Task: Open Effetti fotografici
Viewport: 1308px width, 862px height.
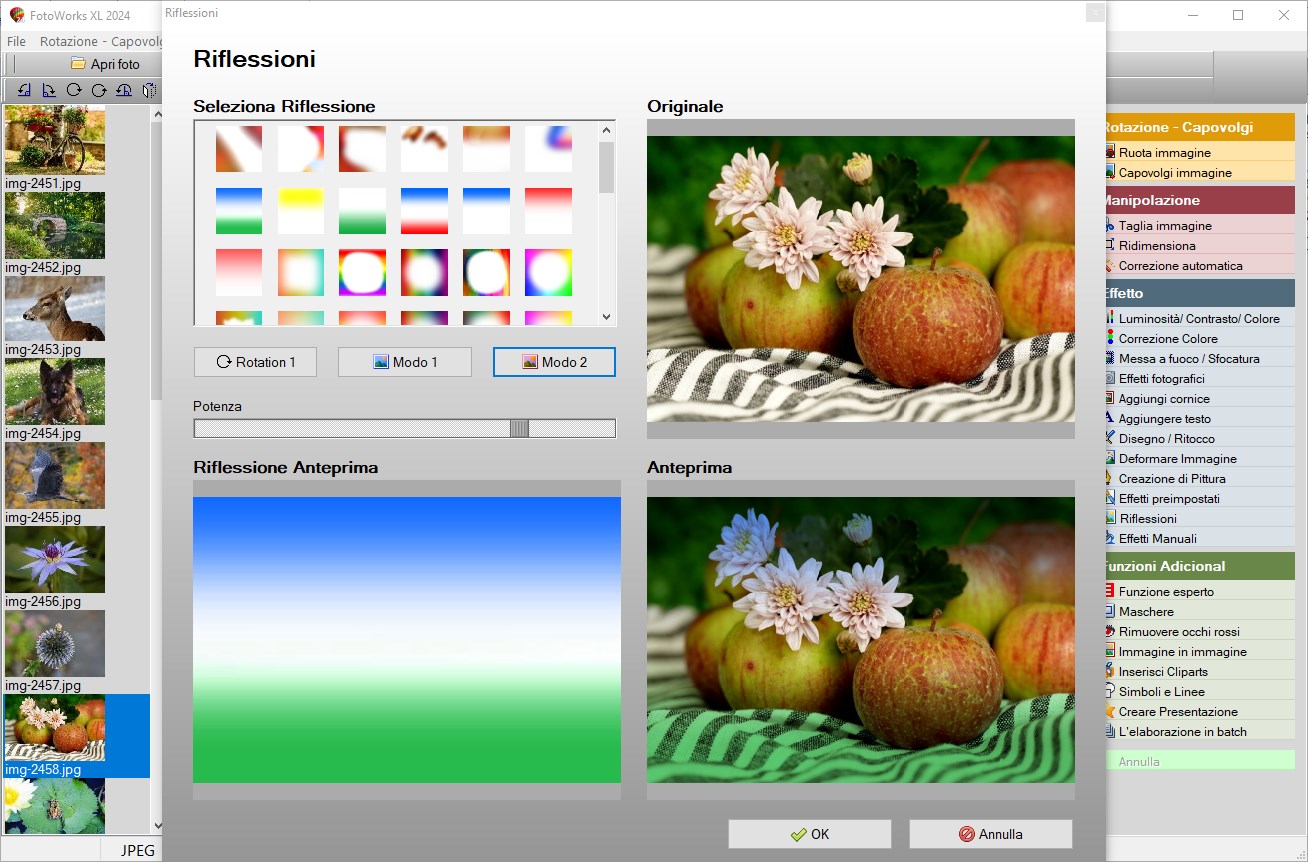Action: (1198, 378)
